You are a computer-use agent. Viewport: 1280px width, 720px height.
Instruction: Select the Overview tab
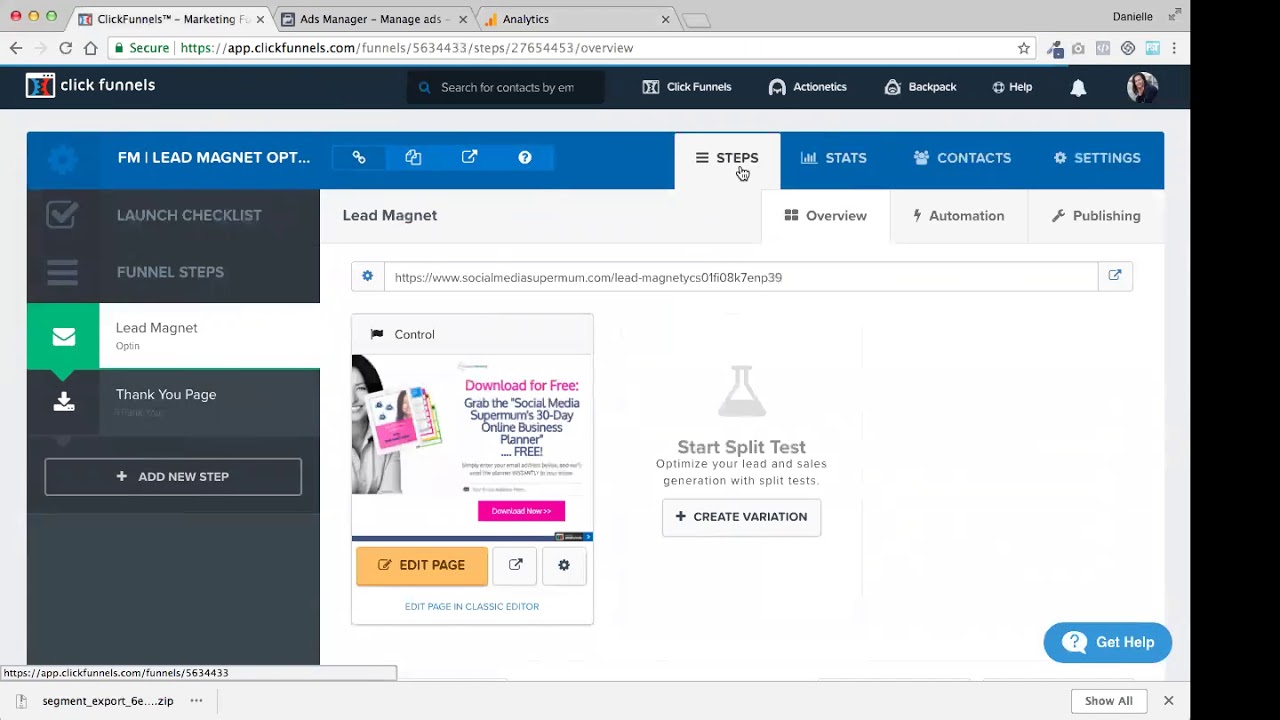pyautogui.click(x=826, y=216)
